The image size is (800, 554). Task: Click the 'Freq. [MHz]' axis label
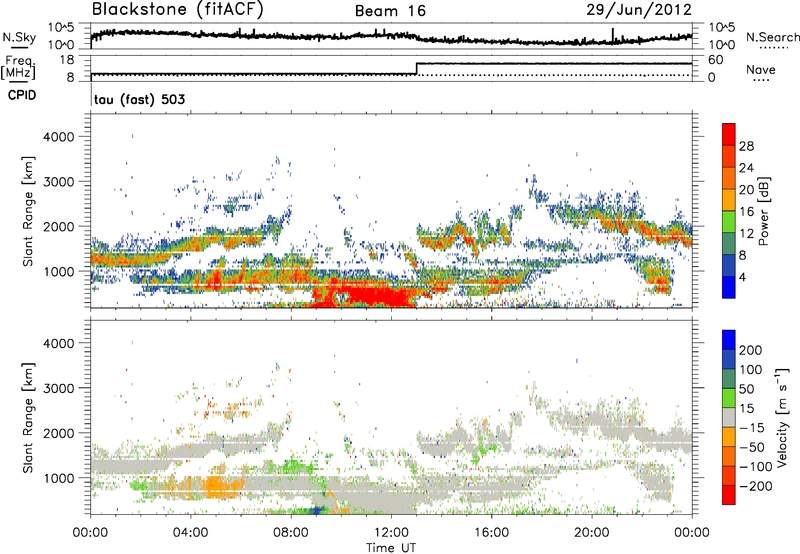[x=18, y=68]
